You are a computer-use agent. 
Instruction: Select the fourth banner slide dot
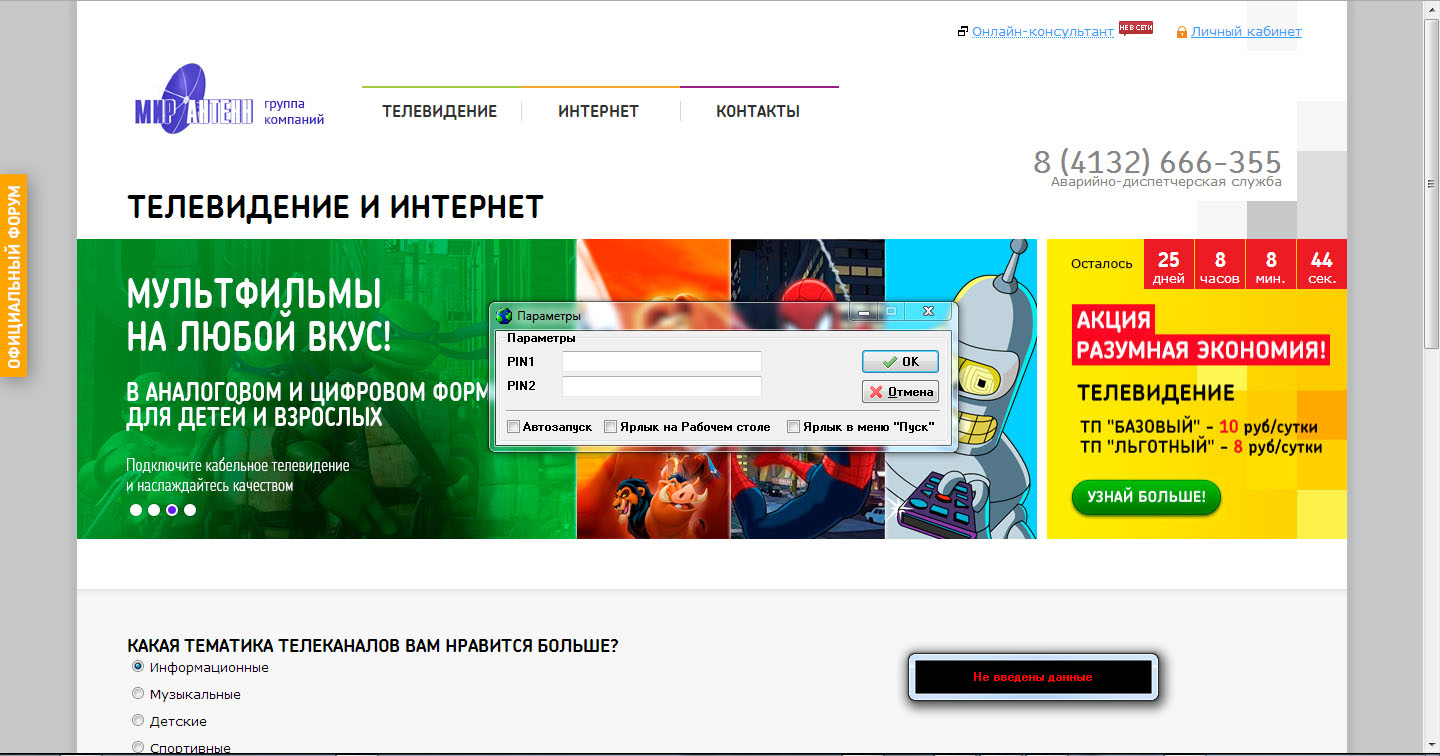tap(190, 510)
